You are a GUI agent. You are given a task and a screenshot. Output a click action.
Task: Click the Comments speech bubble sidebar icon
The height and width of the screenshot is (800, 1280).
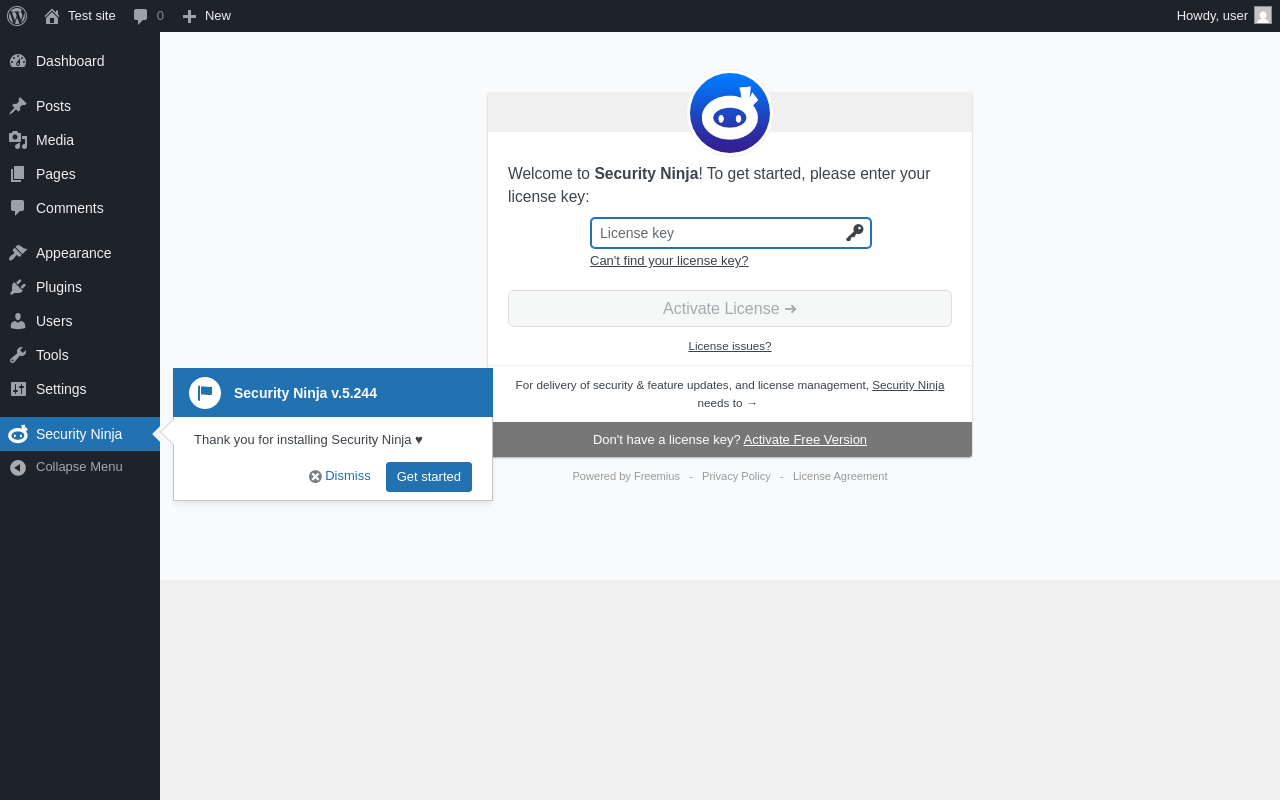coord(18,208)
